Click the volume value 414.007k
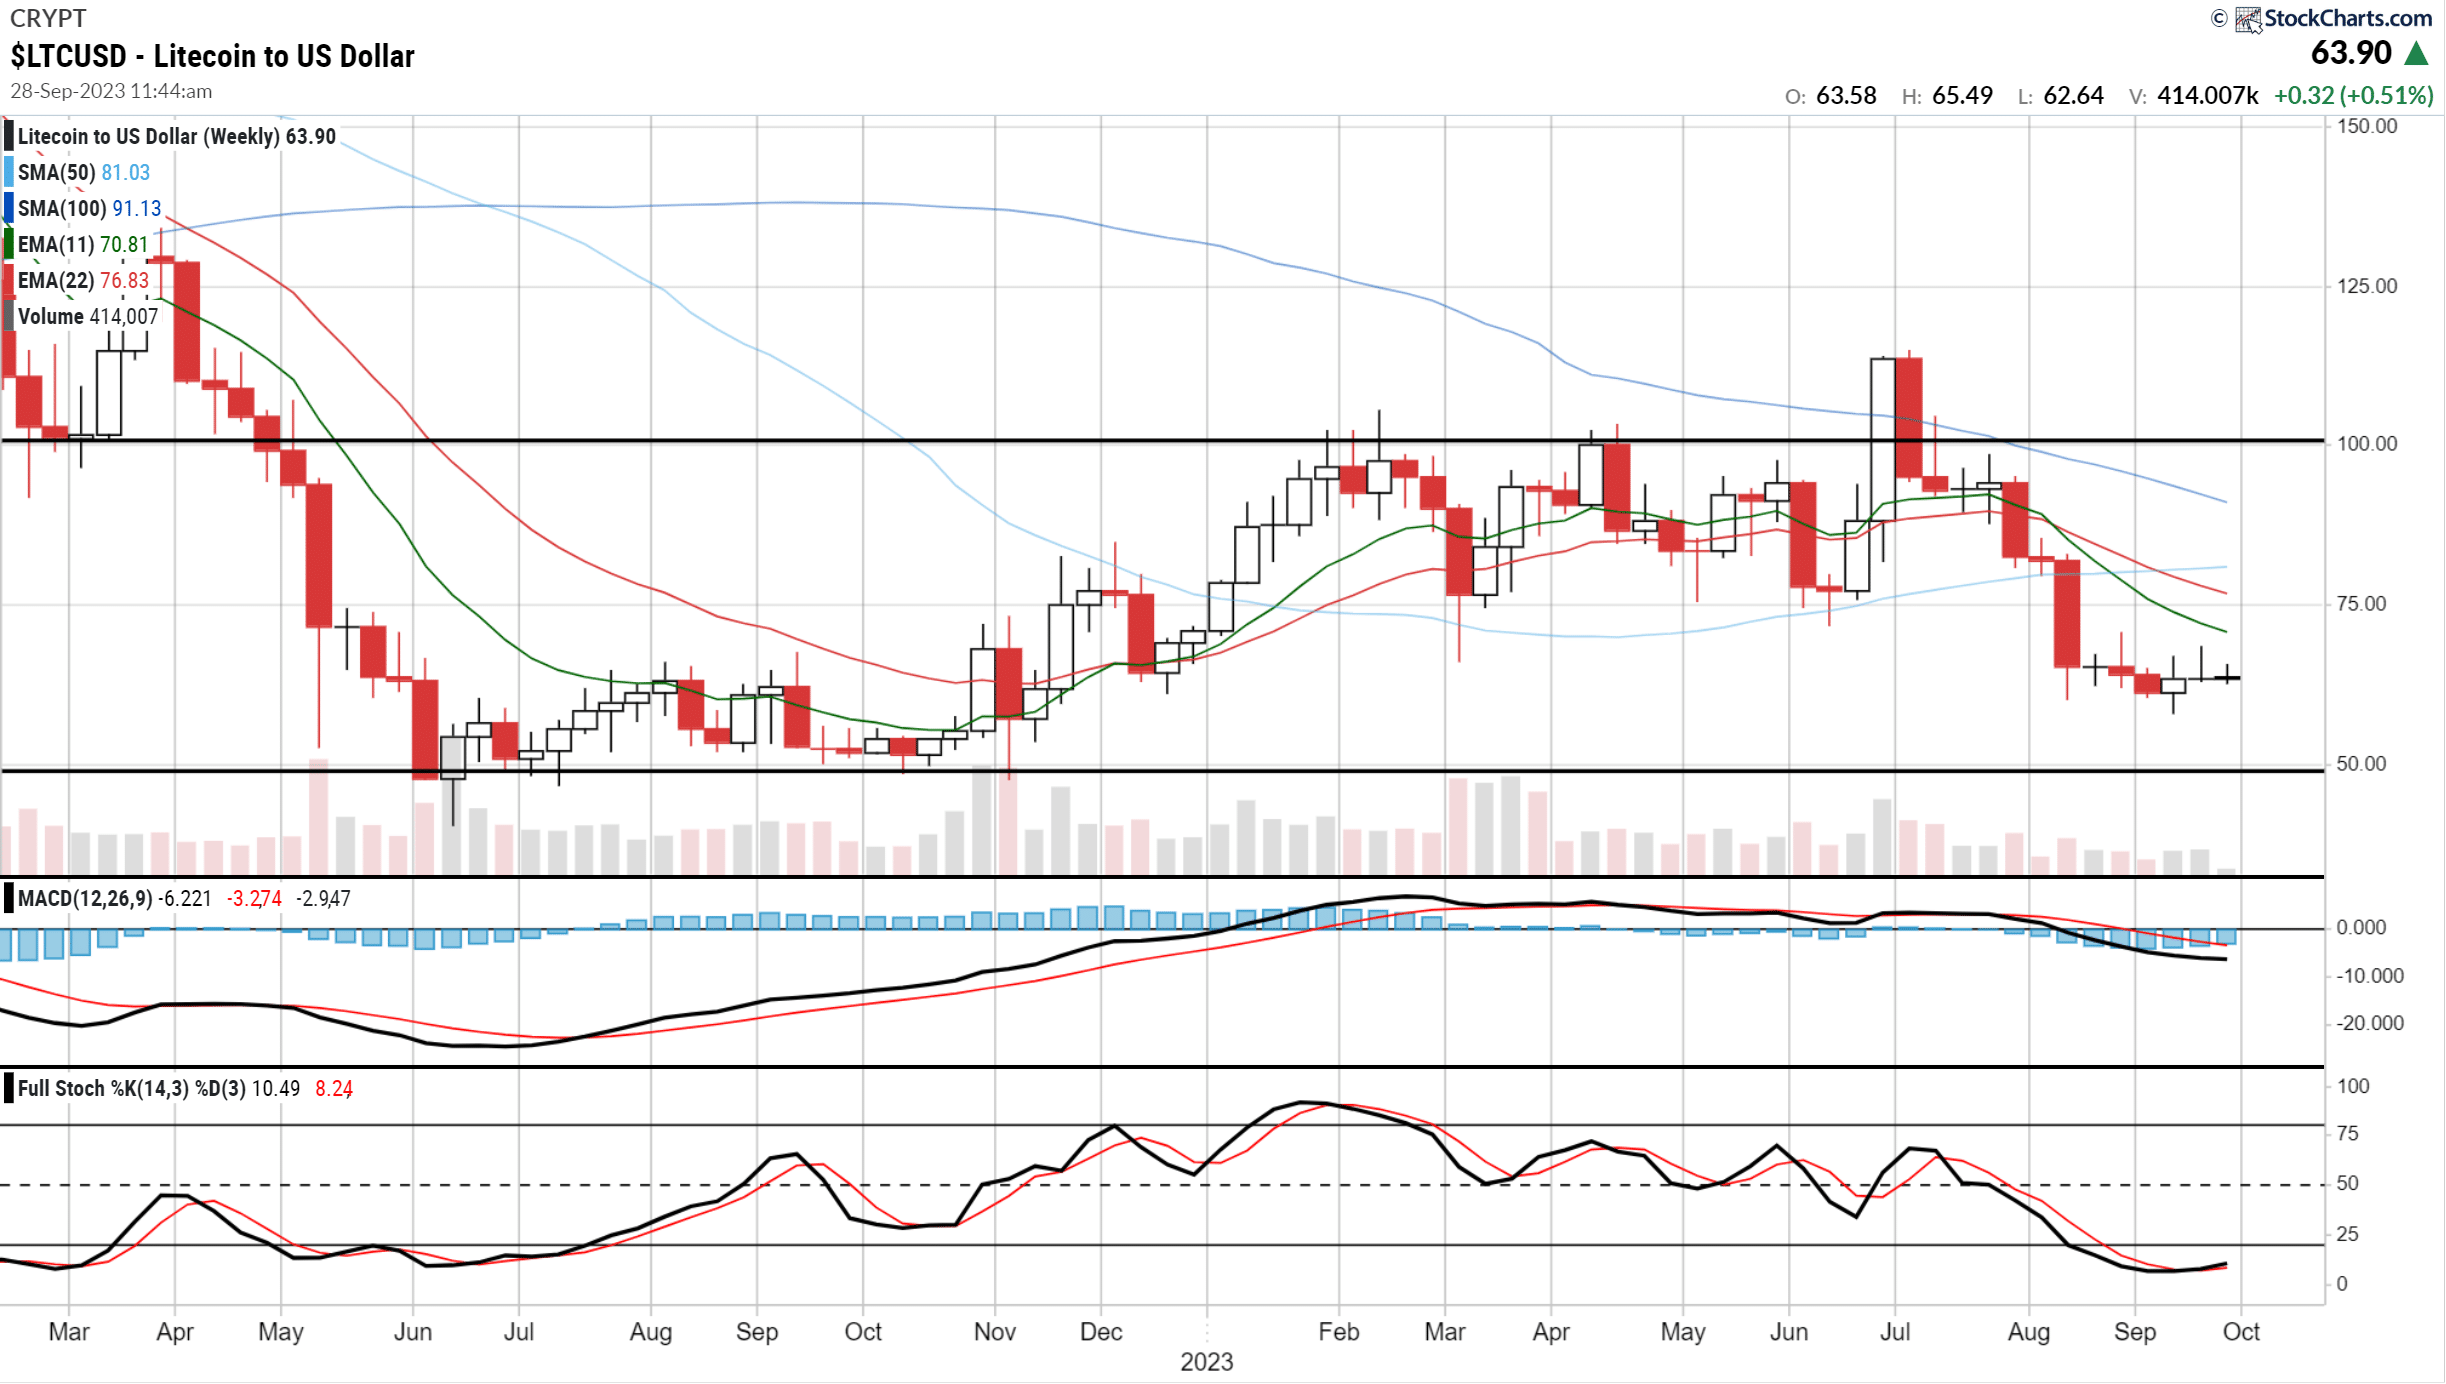 [2208, 96]
